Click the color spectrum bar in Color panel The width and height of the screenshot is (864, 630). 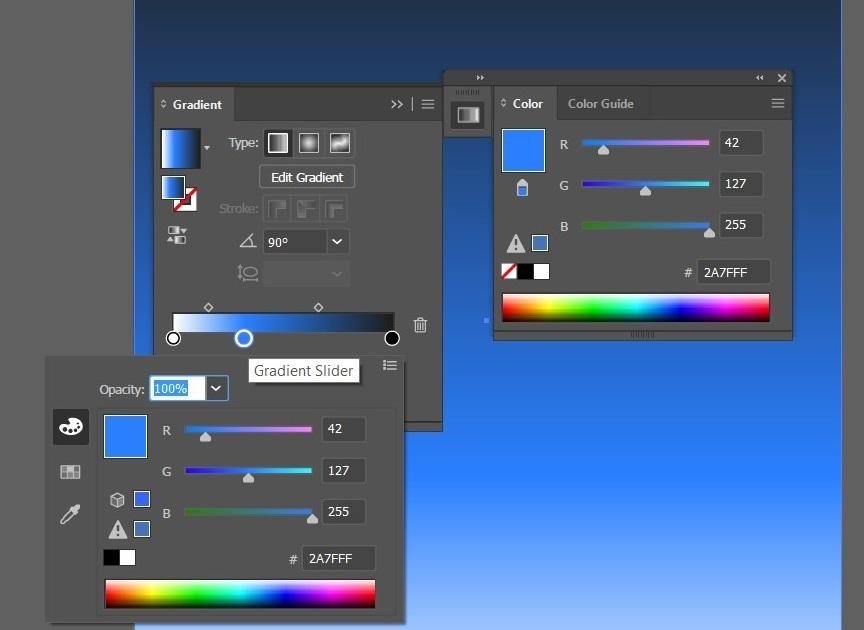click(635, 307)
